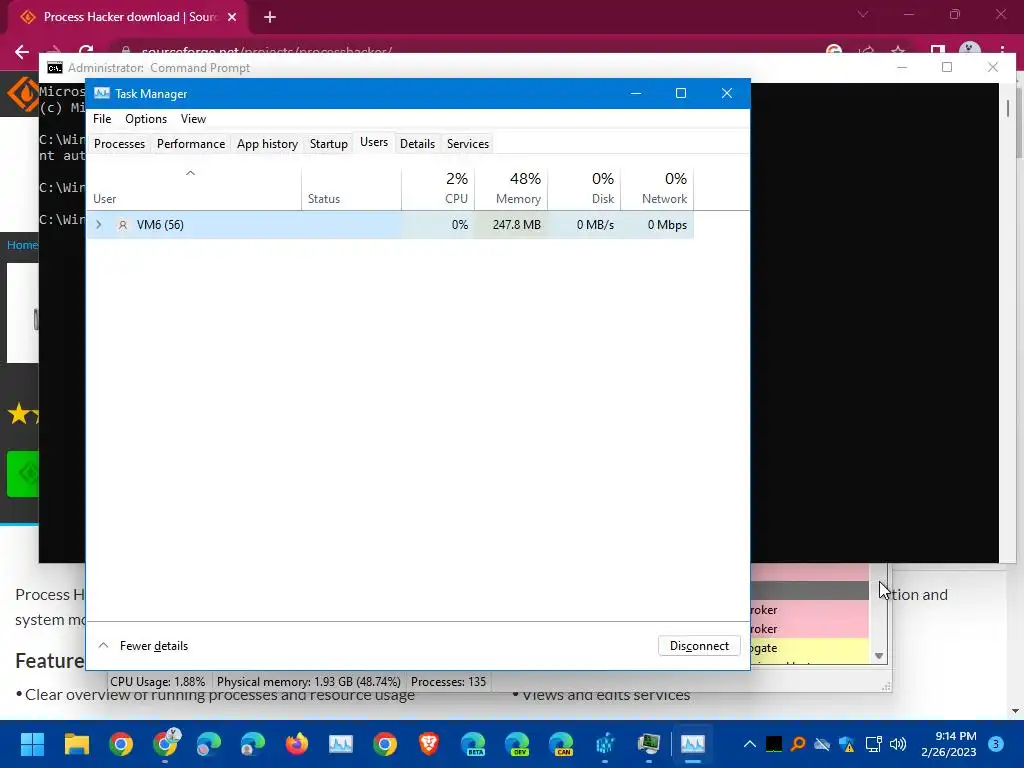Switch to the Startup tab

point(328,144)
